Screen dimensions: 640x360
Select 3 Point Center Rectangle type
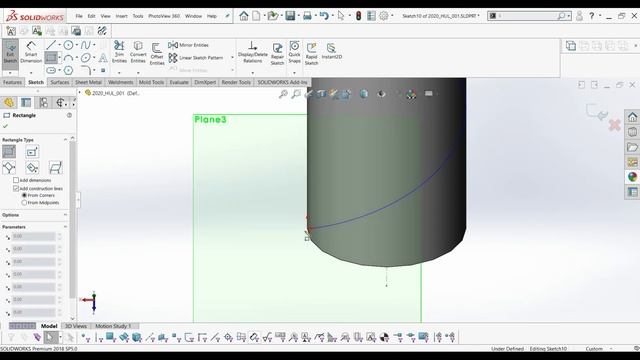[32, 167]
